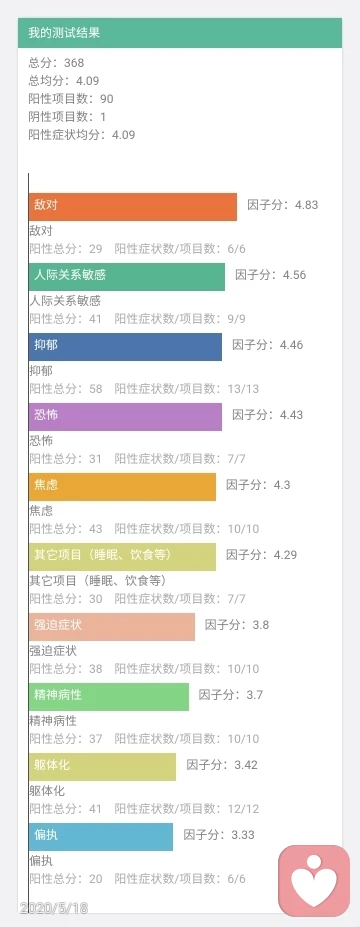The image size is (360, 927).
Task: Click the 总分：368 line
Action: click(x=56, y=63)
